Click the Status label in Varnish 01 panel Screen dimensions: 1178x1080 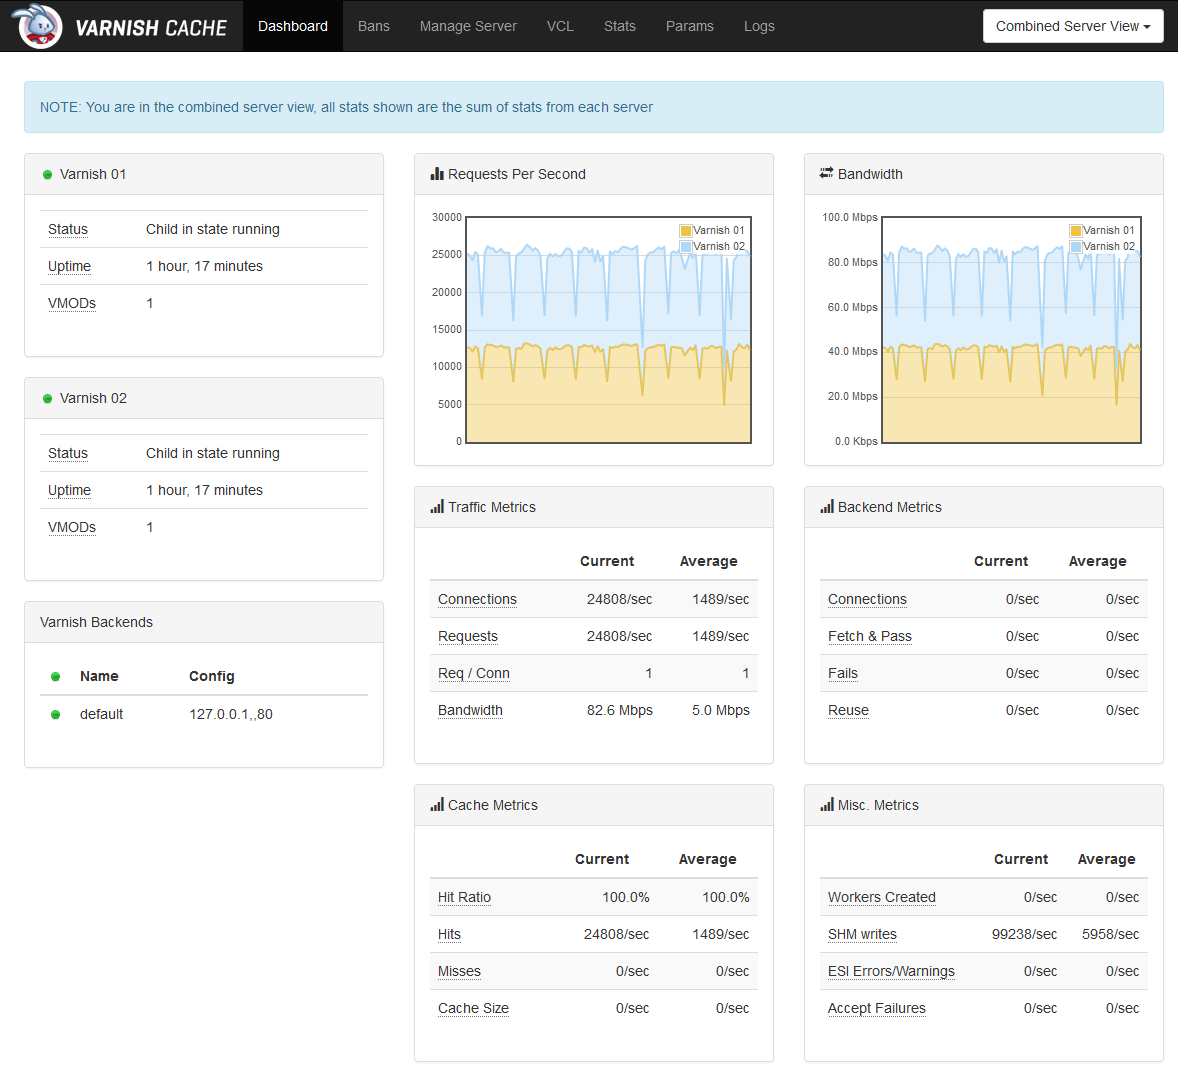click(68, 229)
